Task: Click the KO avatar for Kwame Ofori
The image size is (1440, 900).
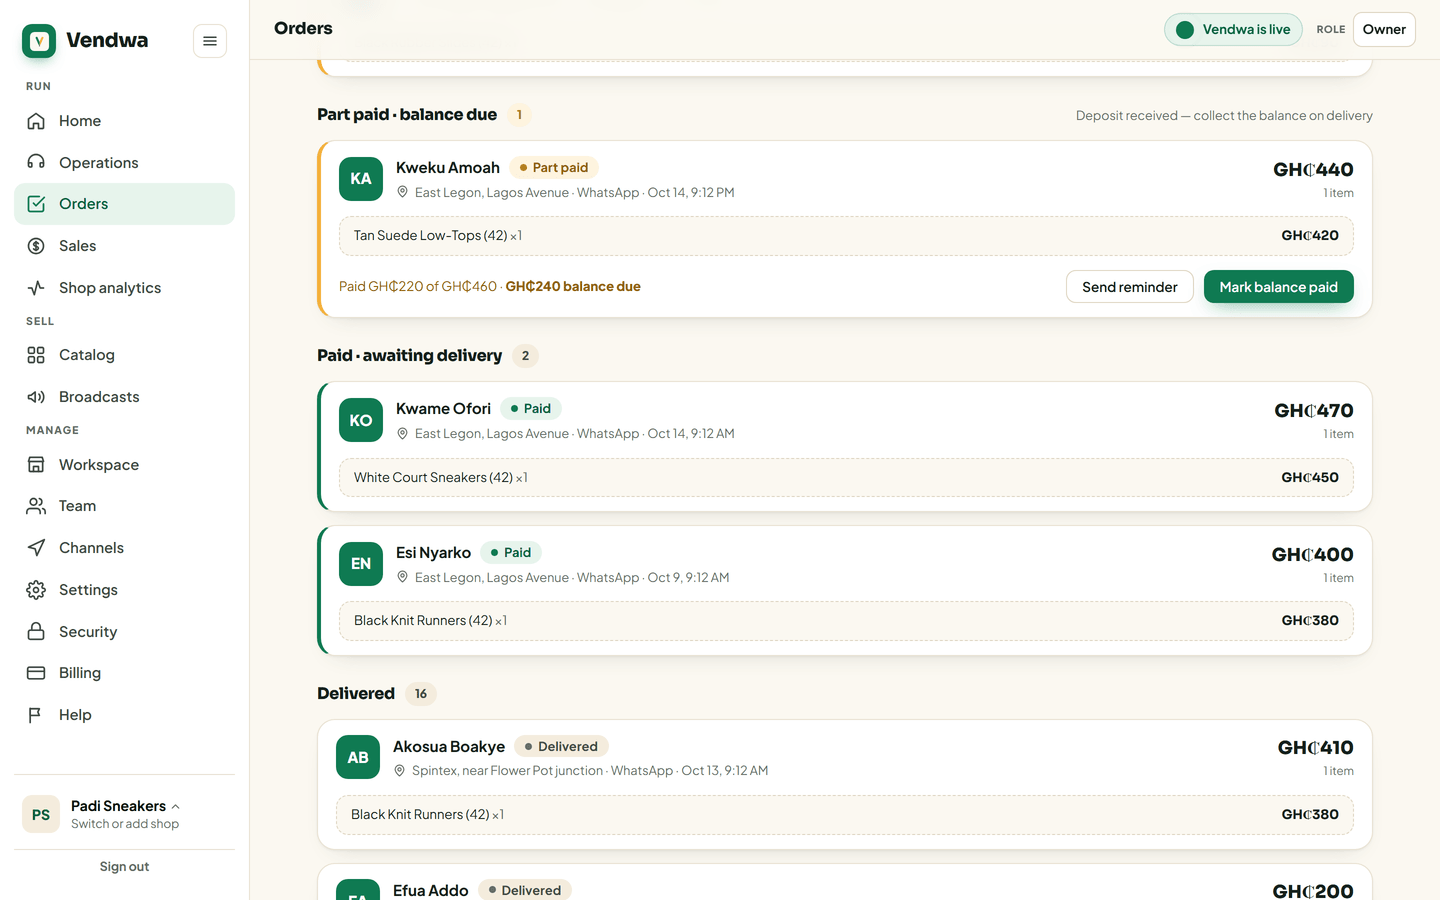Action: tap(361, 420)
